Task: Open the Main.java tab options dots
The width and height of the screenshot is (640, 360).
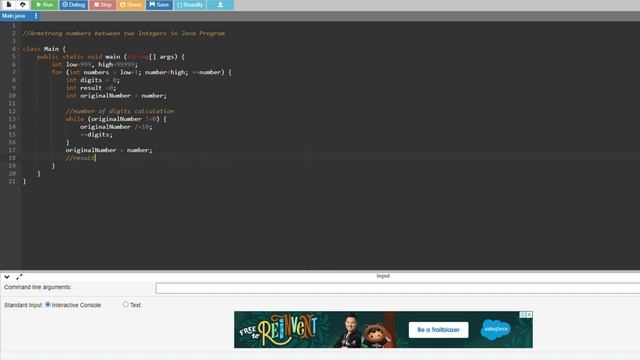Action: [x=36, y=16]
